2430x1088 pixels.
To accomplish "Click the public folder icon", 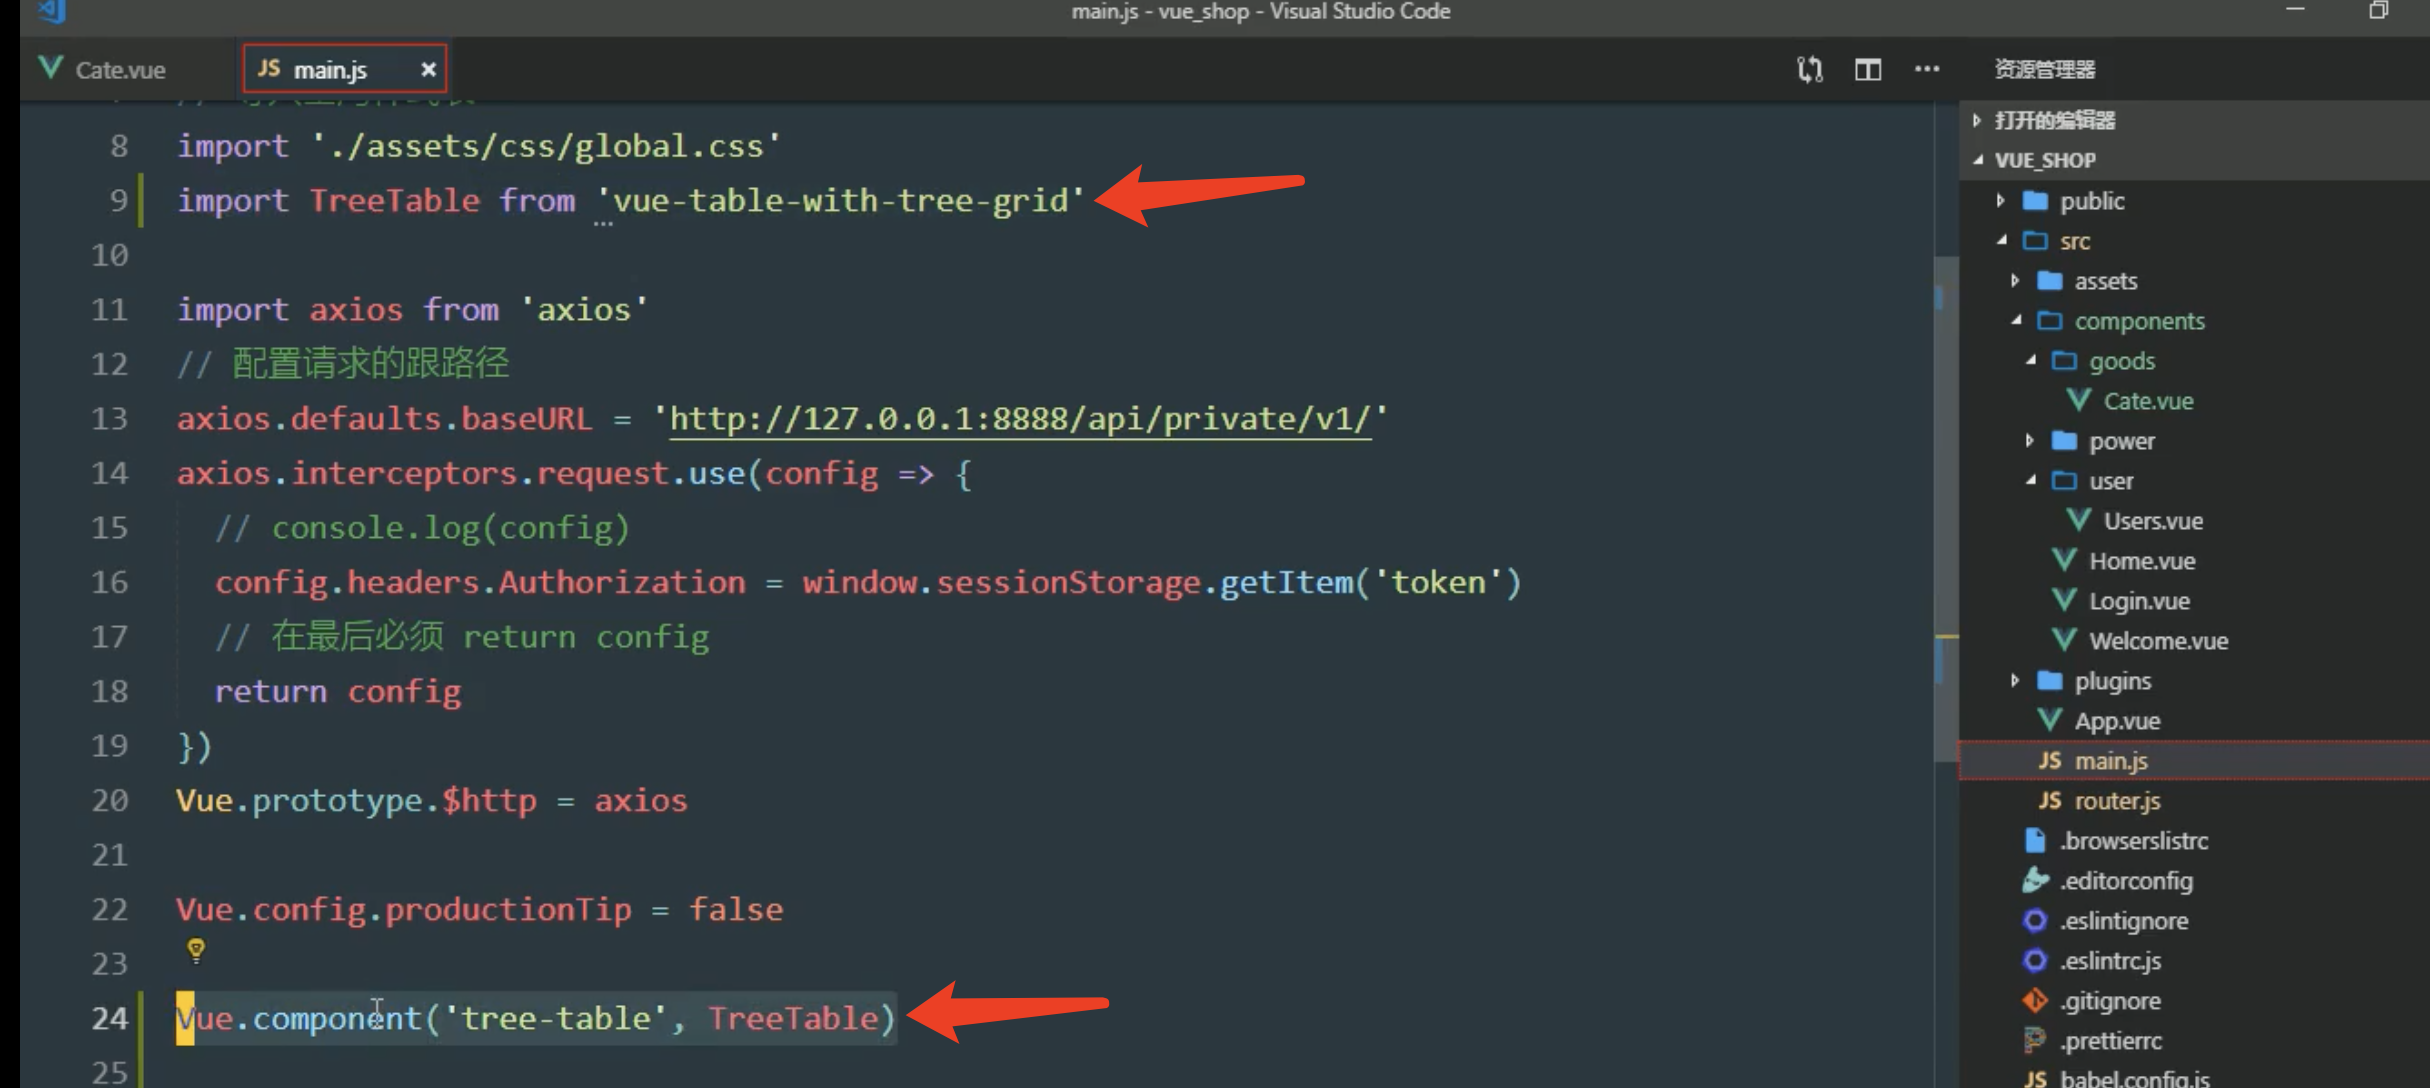I will tap(2035, 201).
